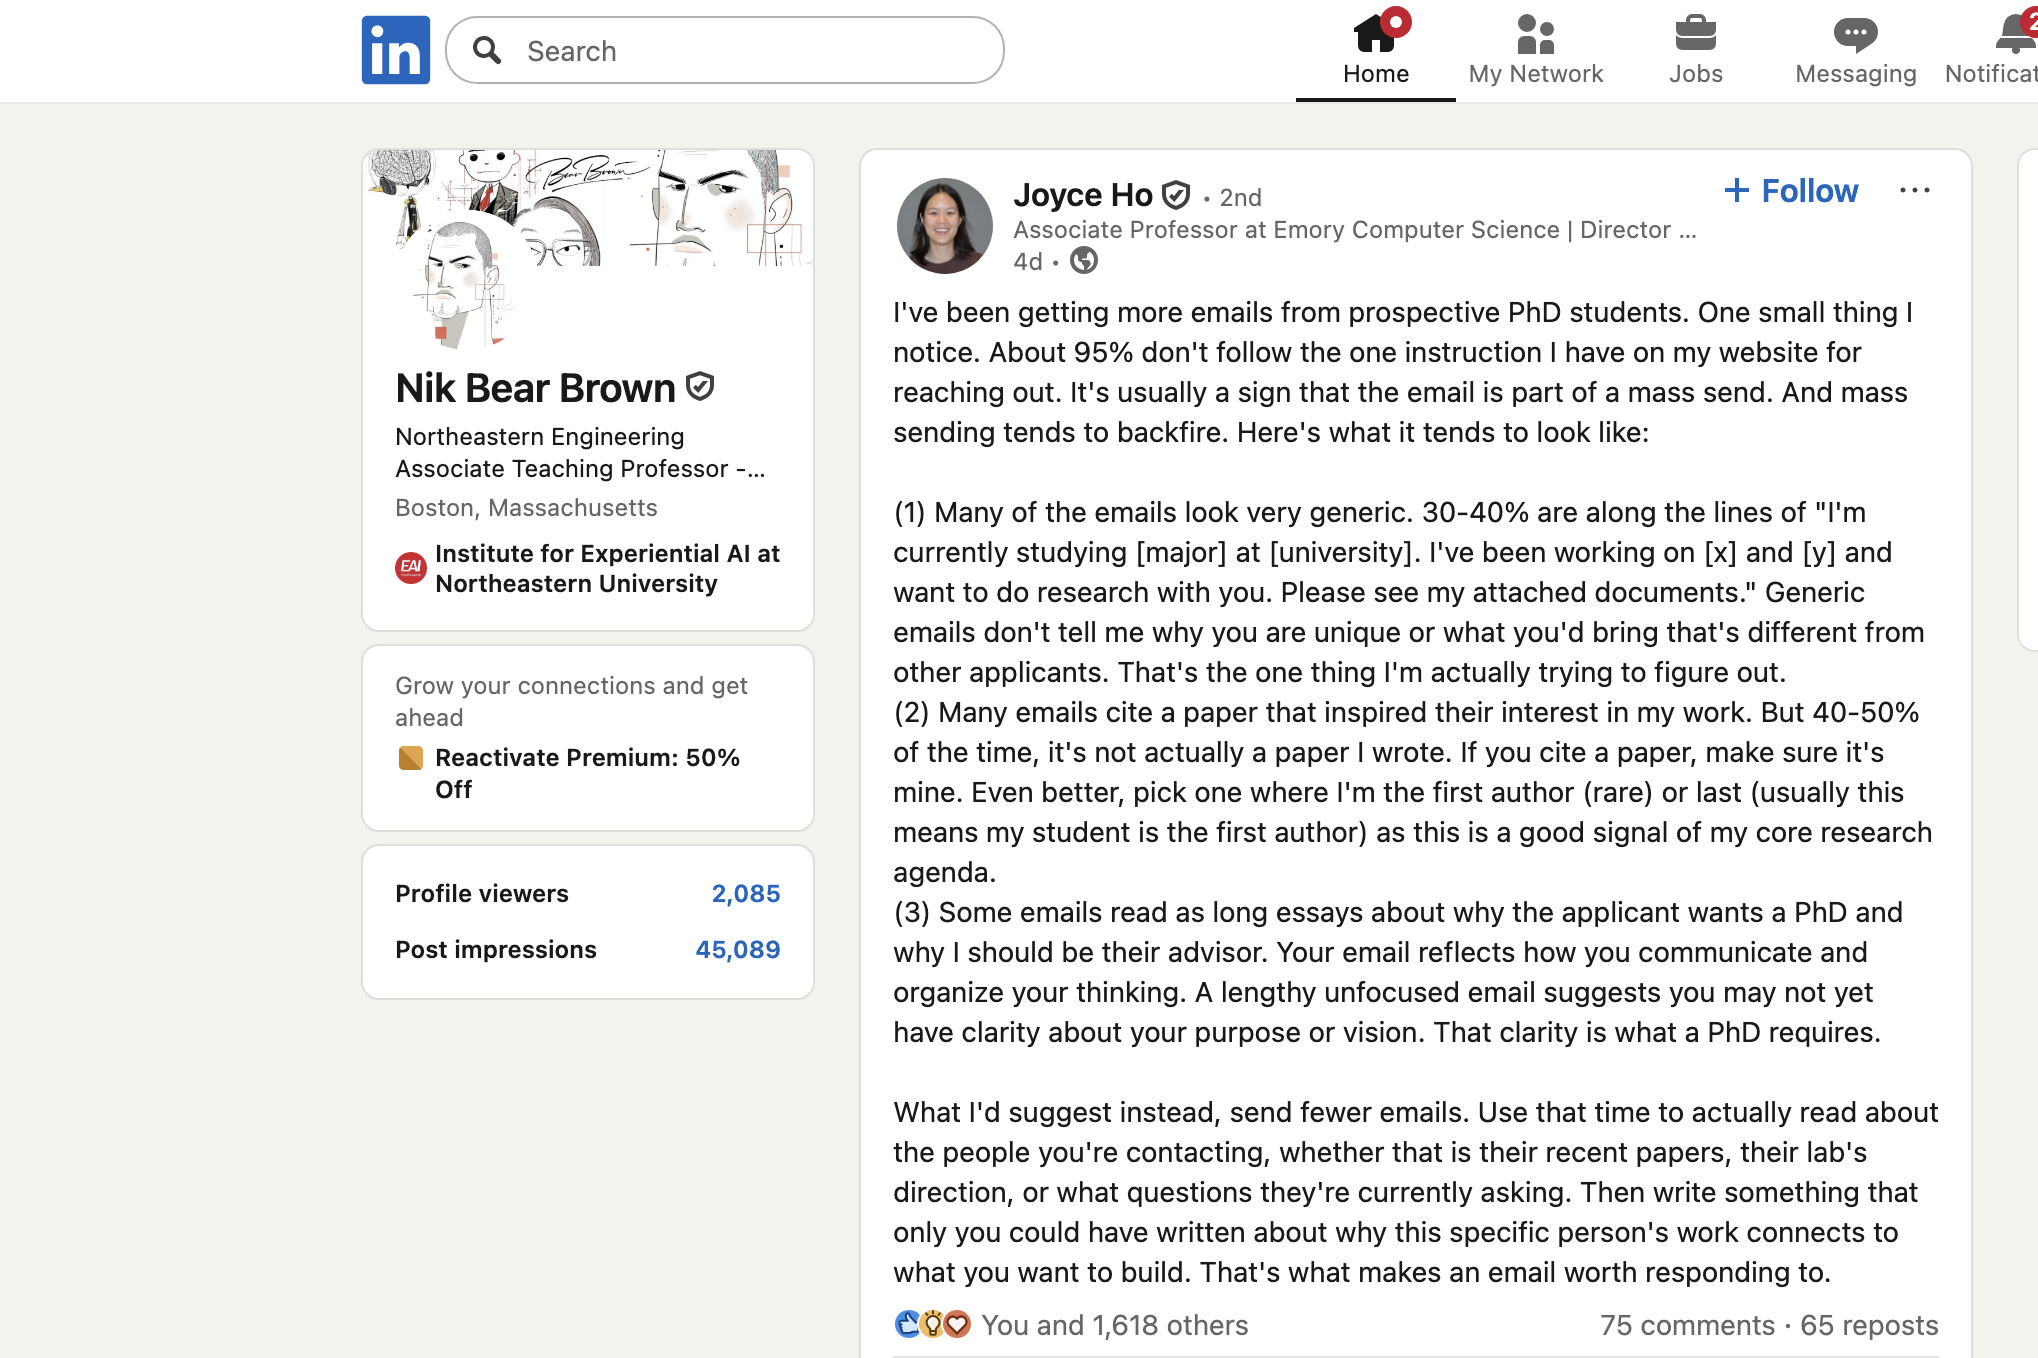View Post impressions count 45,089
This screenshot has height=1358, width=2038.
coord(737,949)
